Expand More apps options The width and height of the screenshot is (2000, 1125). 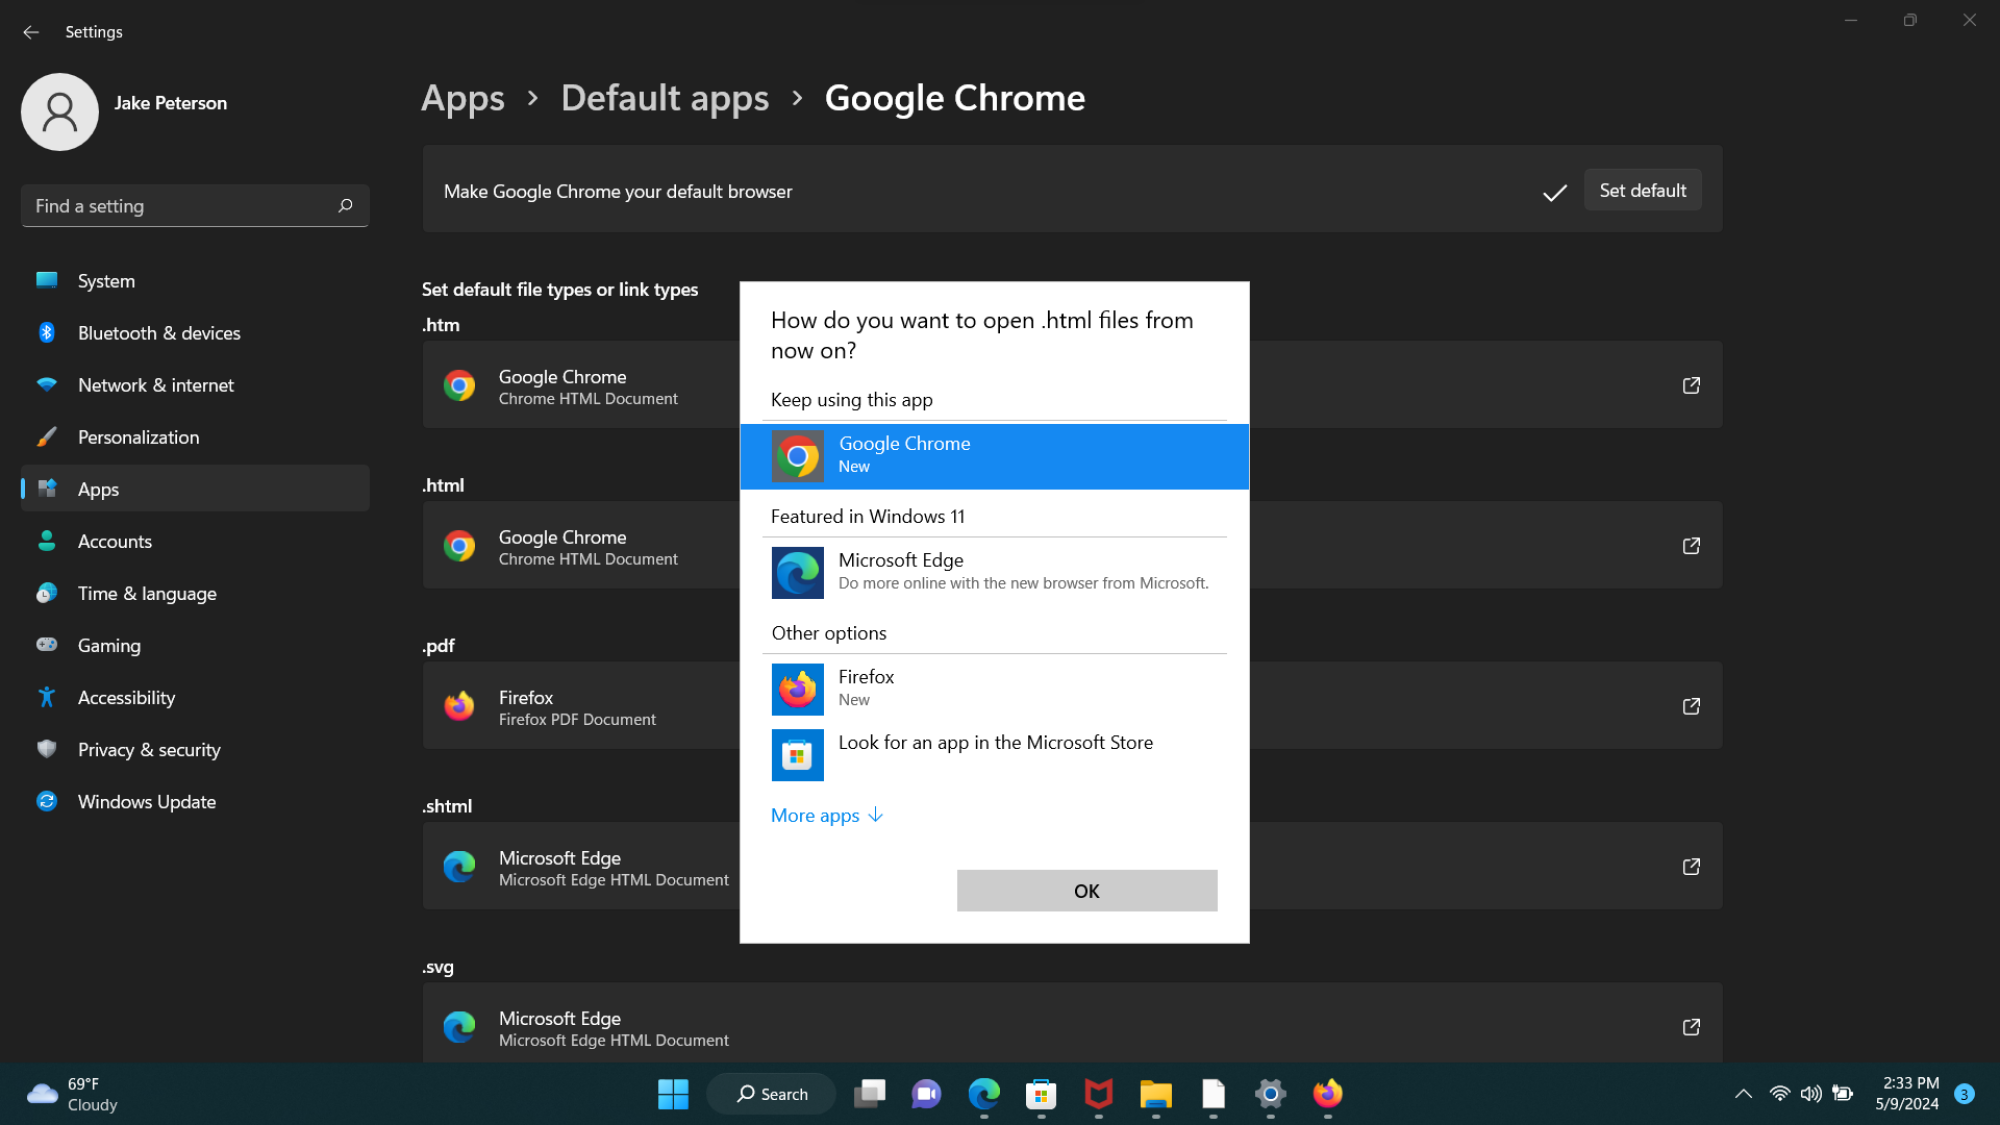click(x=824, y=816)
